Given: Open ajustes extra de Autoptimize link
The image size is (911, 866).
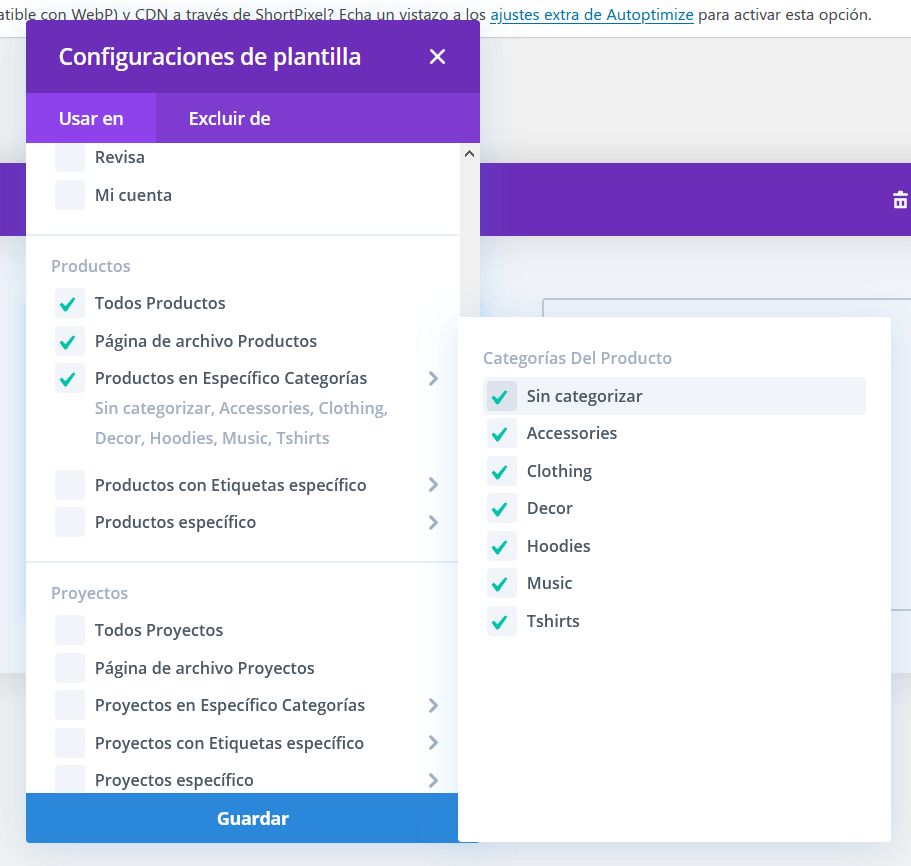Looking at the screenshot, I should tap(592, 15).
